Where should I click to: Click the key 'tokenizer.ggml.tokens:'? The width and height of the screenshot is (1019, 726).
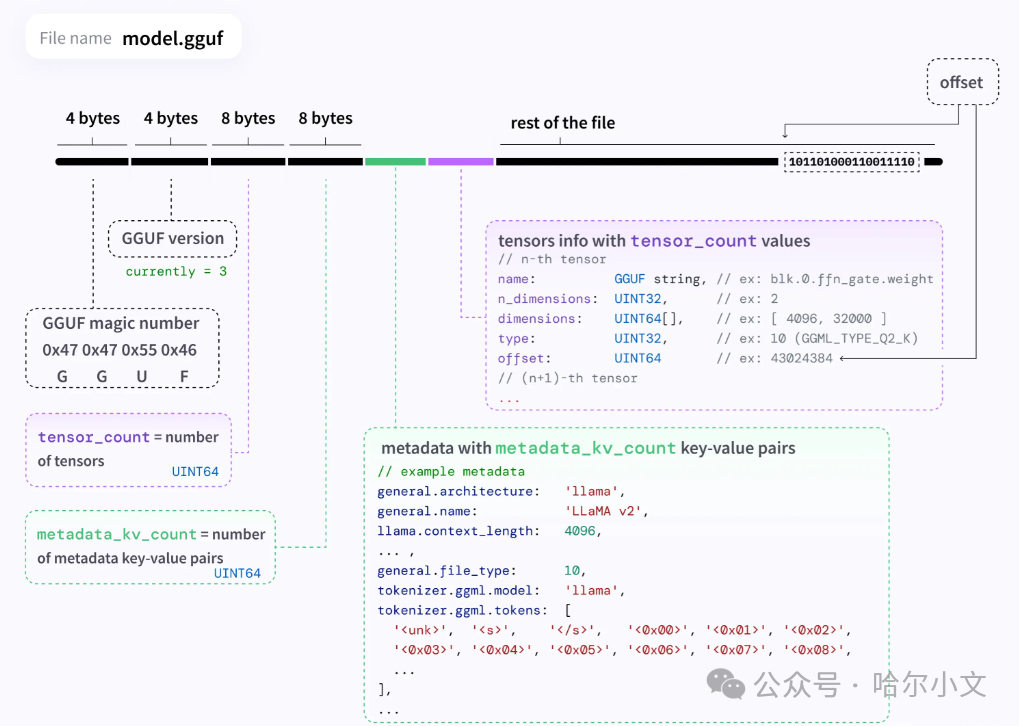(x=463, y=610)
